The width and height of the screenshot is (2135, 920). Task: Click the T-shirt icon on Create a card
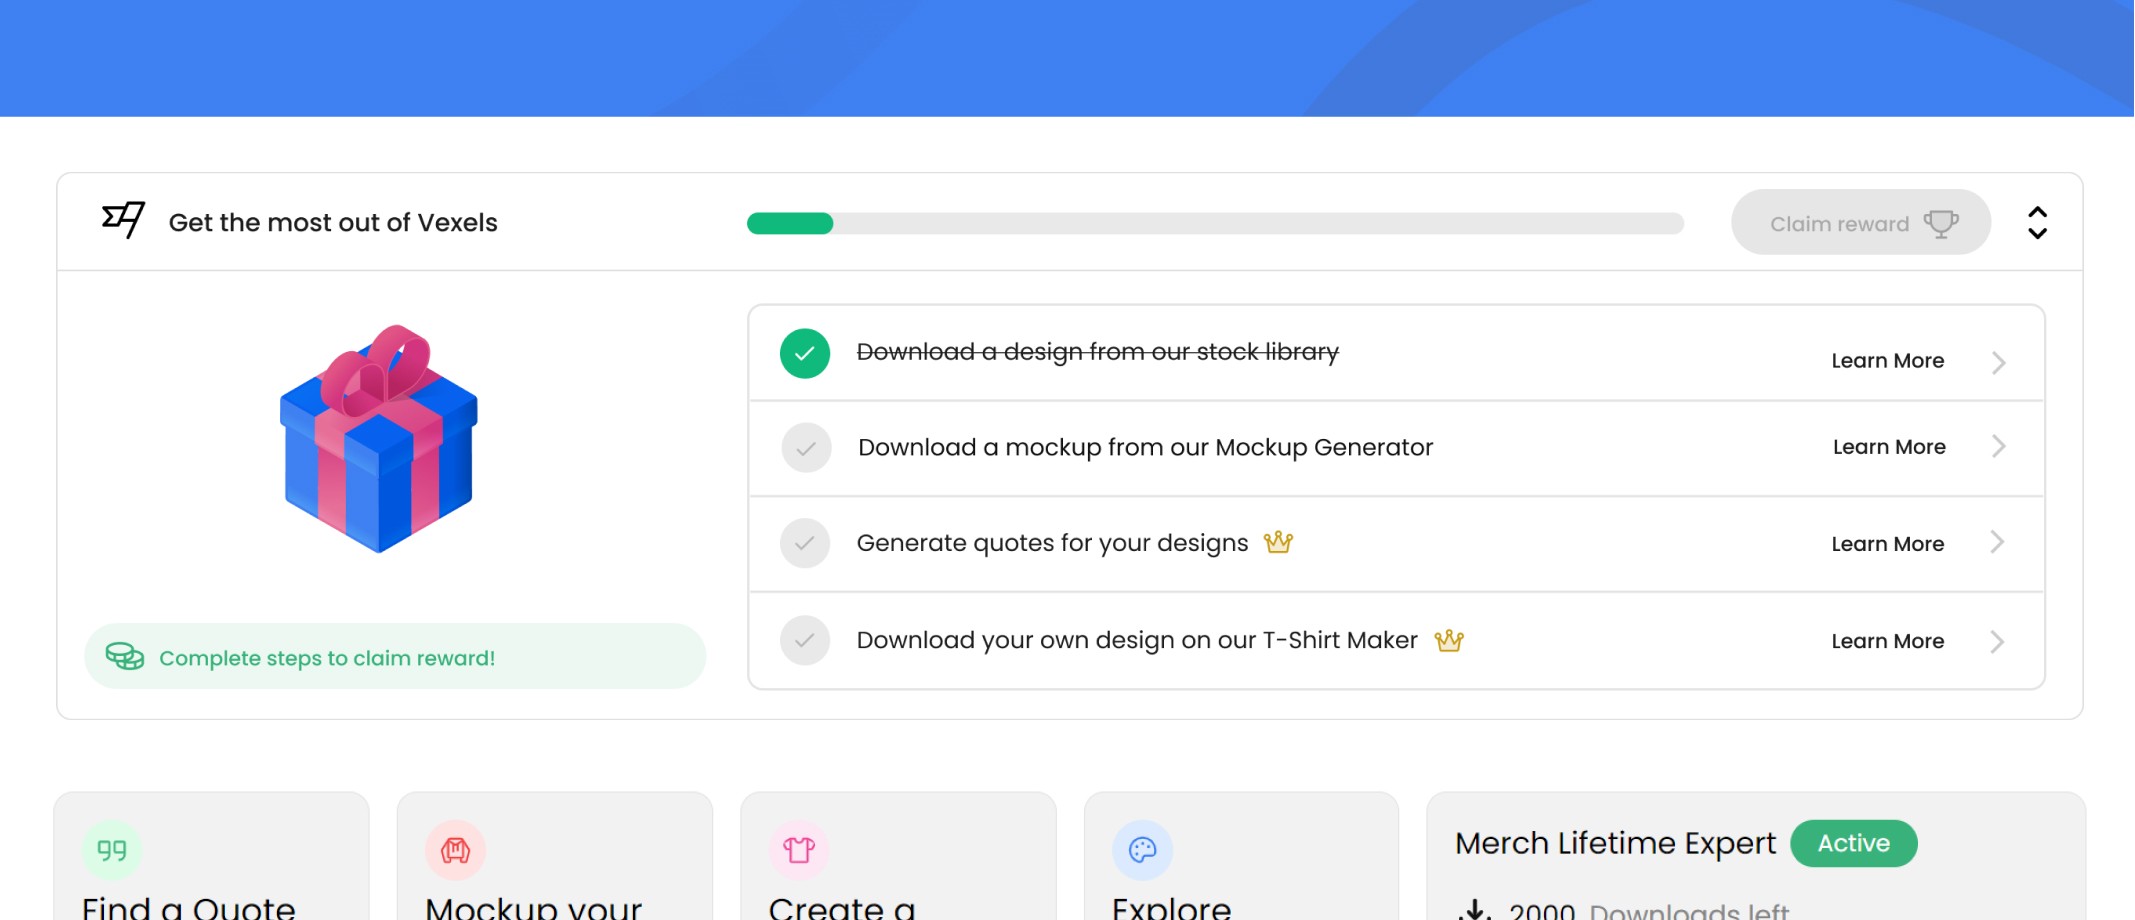point(799,850)
